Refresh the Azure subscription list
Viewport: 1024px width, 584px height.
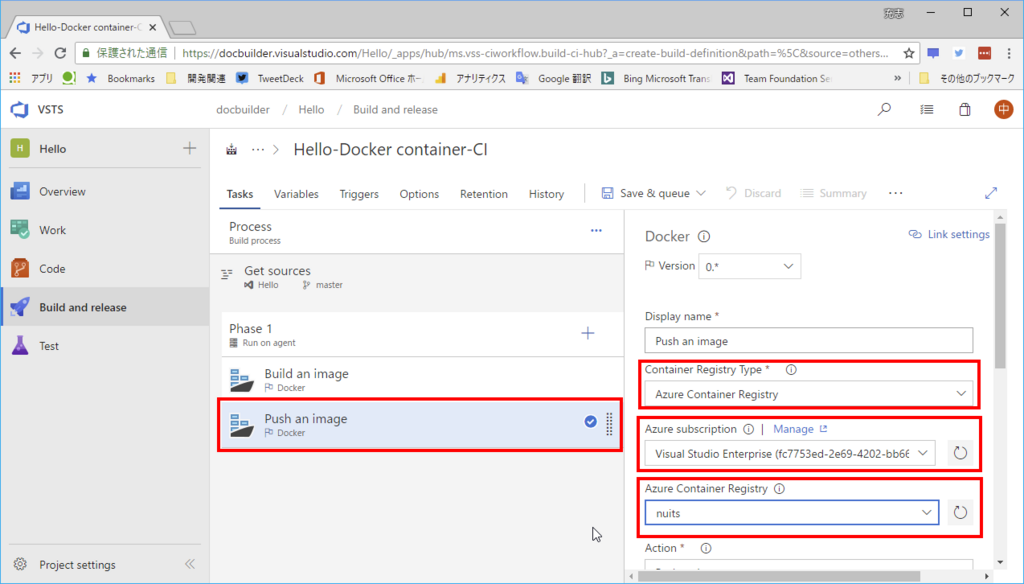[960, 453]
